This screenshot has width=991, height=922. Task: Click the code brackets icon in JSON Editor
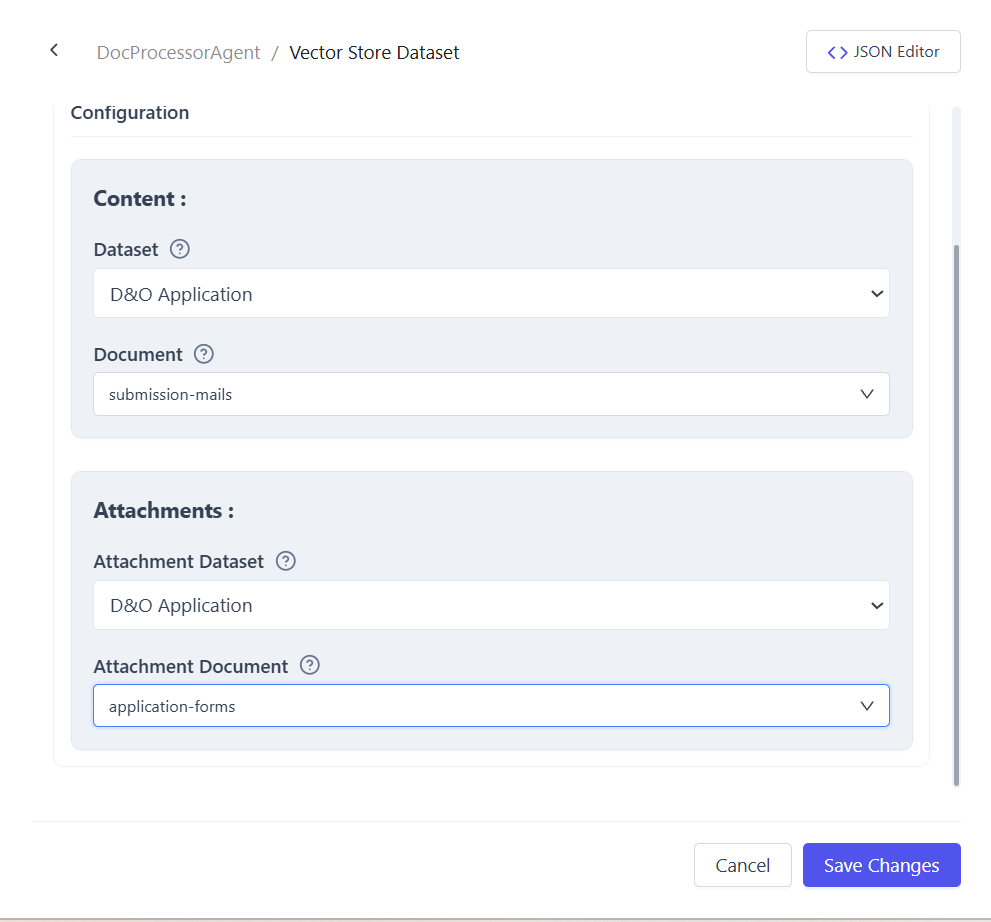click(x=837, y=52)
